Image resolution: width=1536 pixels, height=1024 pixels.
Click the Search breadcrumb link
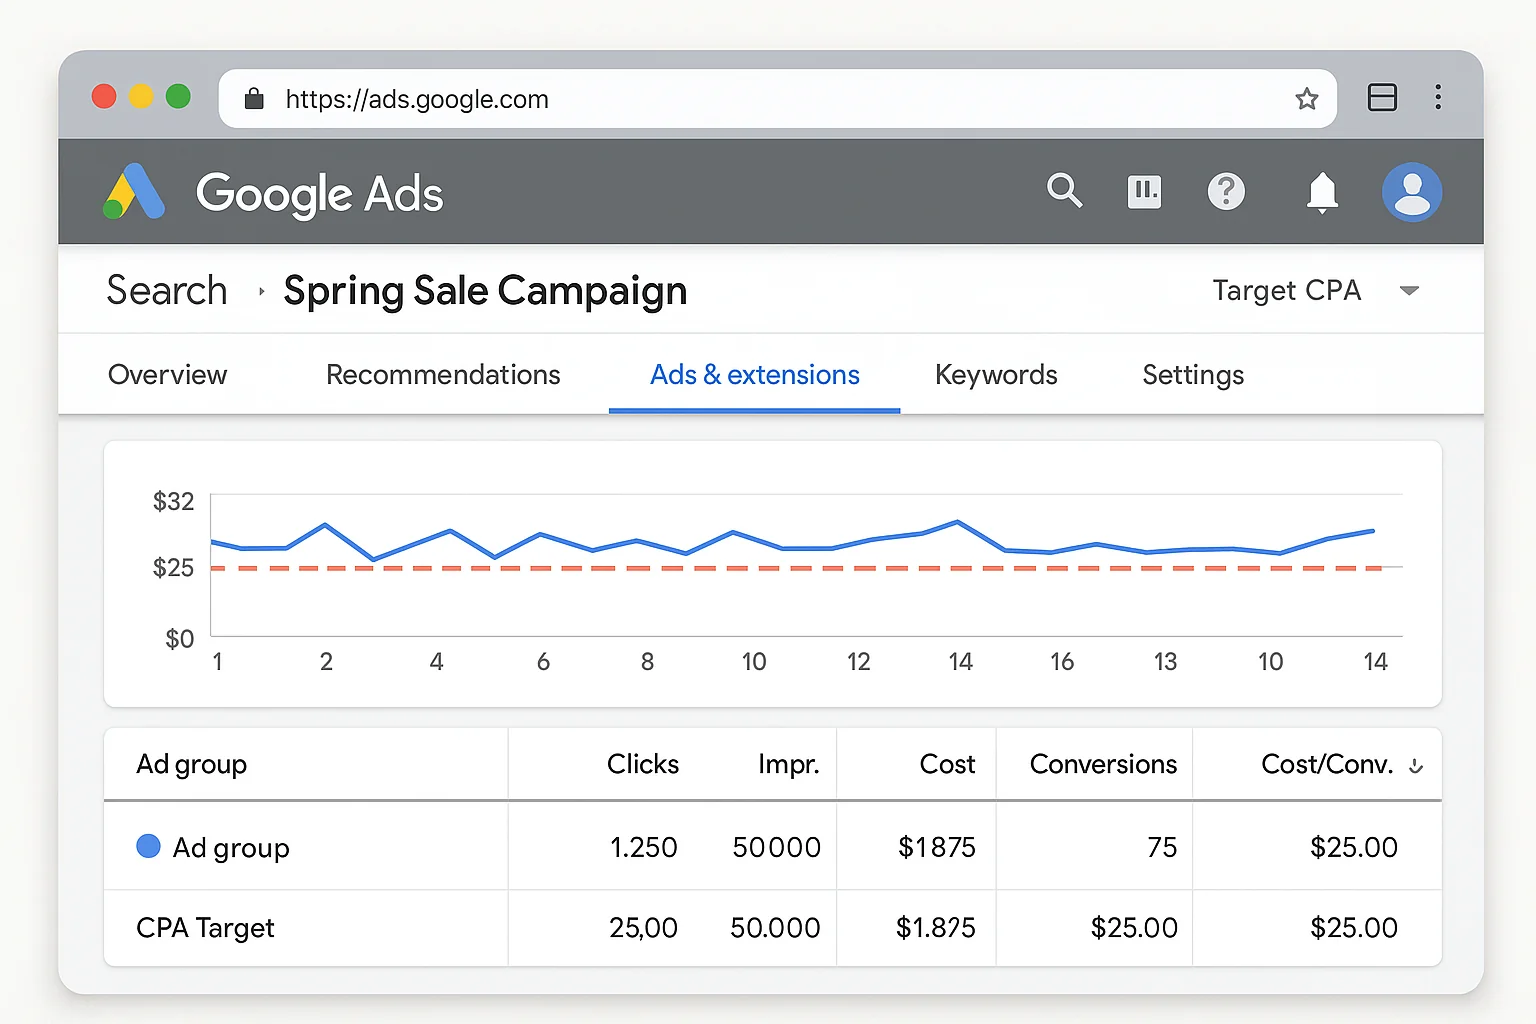click(x=166, y=290)
